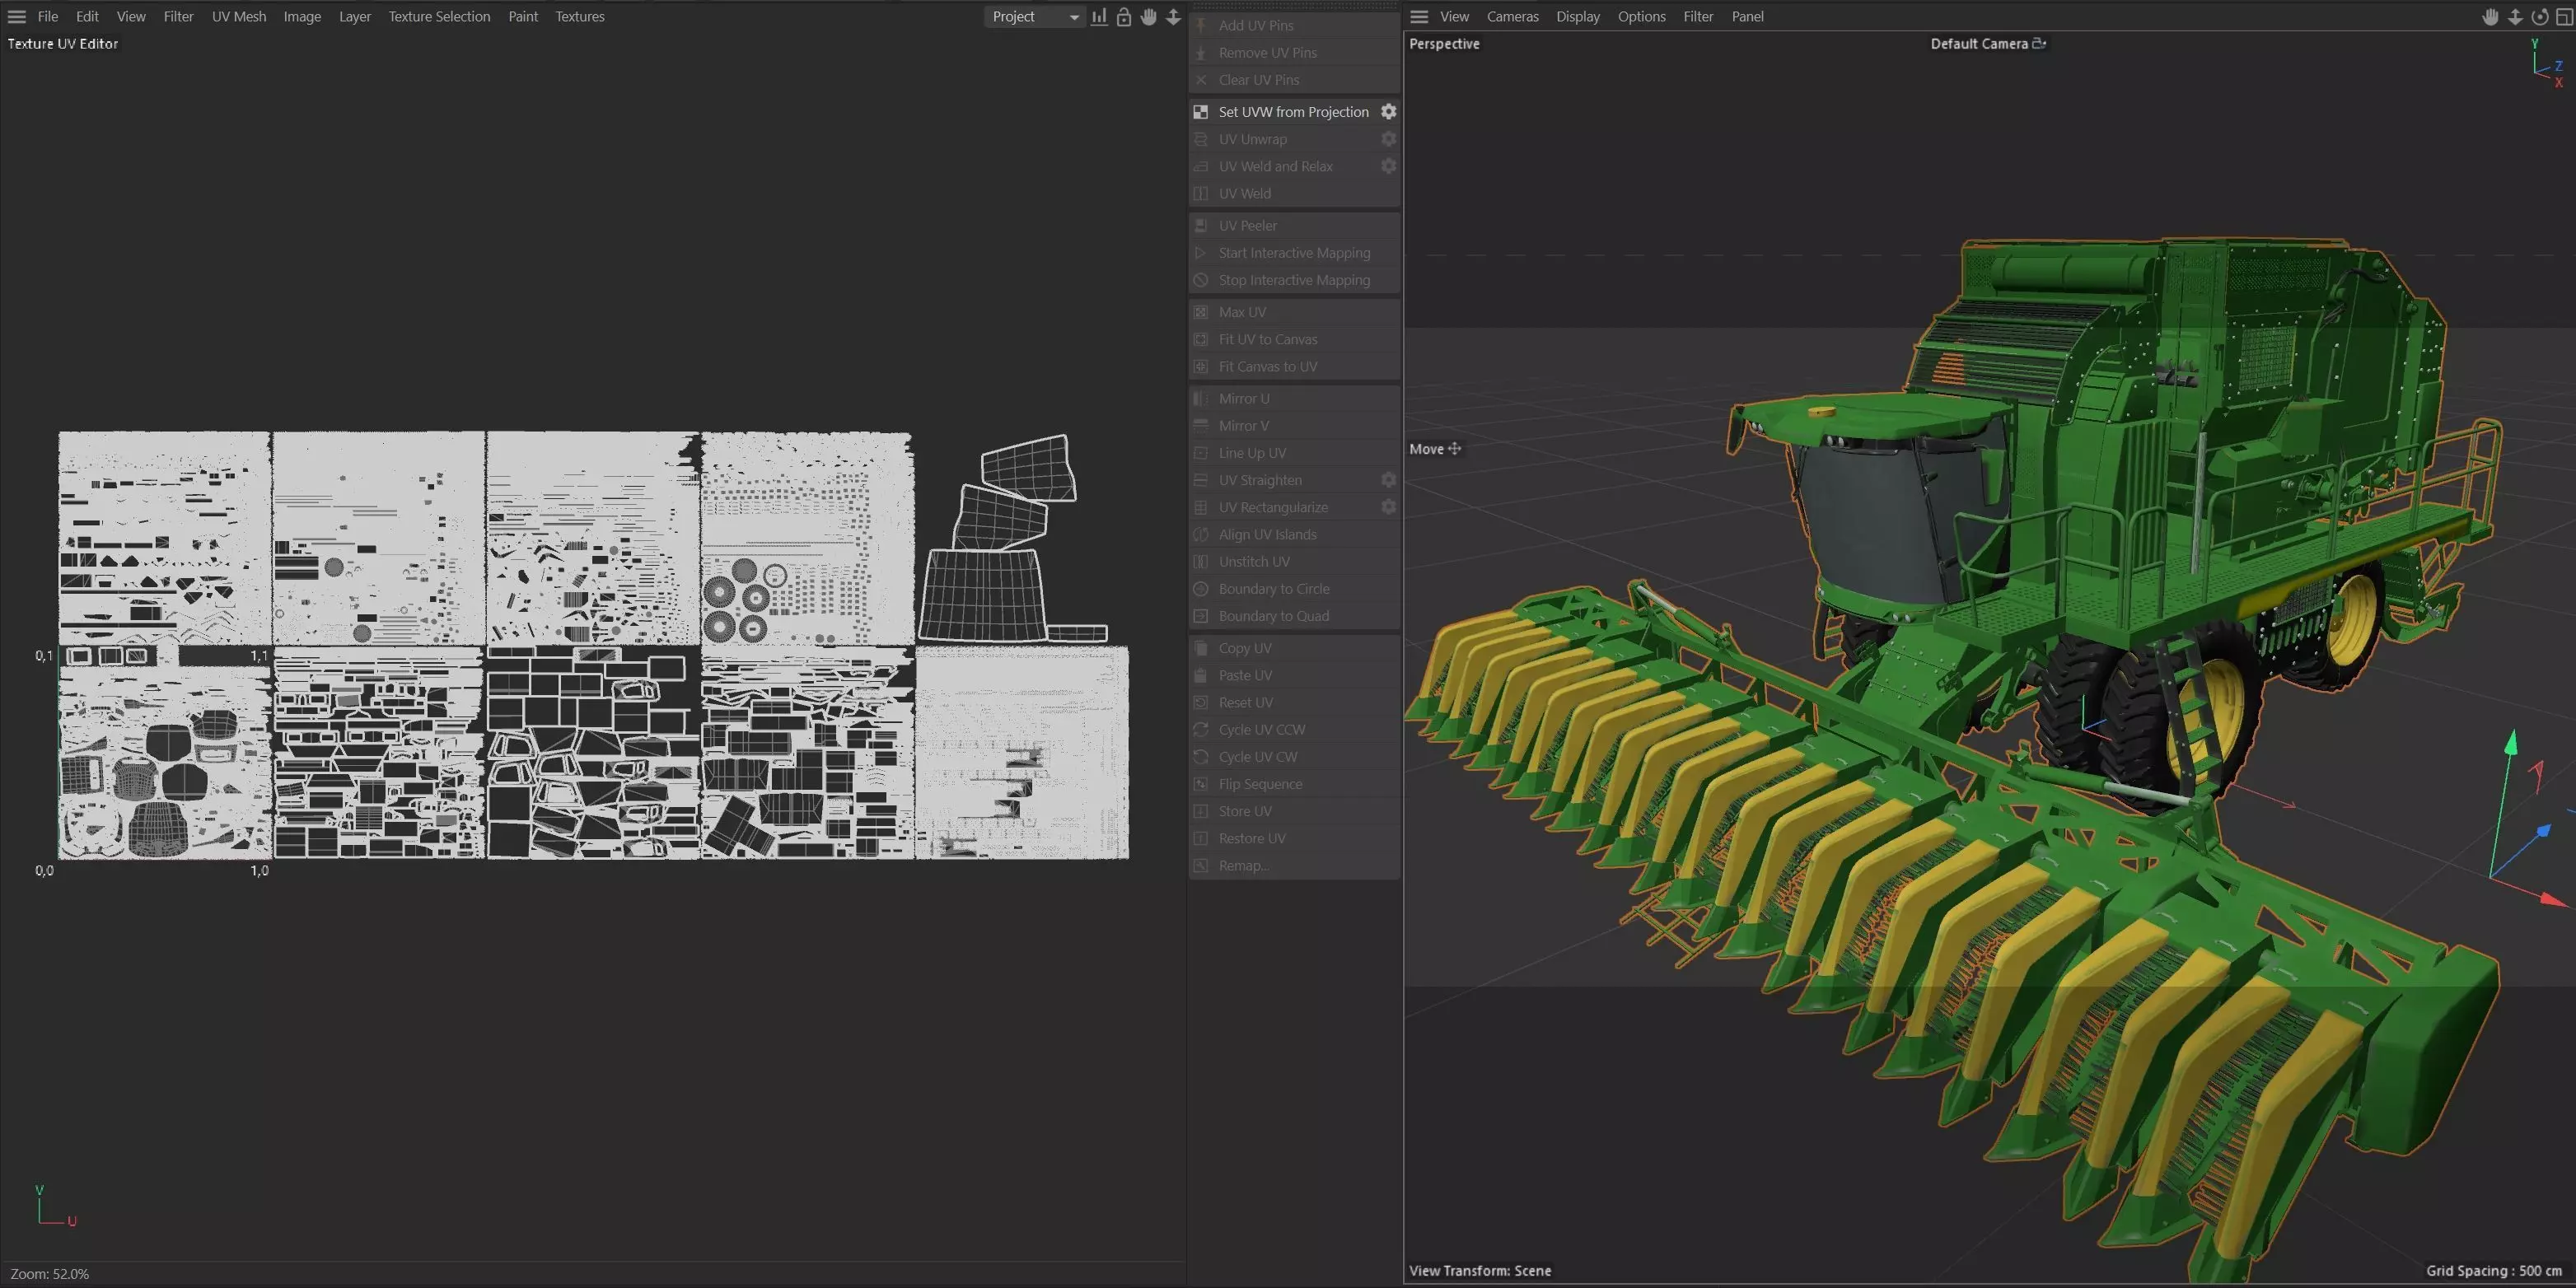This screenshot has width=2576, height=1288.
Task: Click the Cycle UV CCW icon
Action: pyautogui.click(x=1201, y=729)
